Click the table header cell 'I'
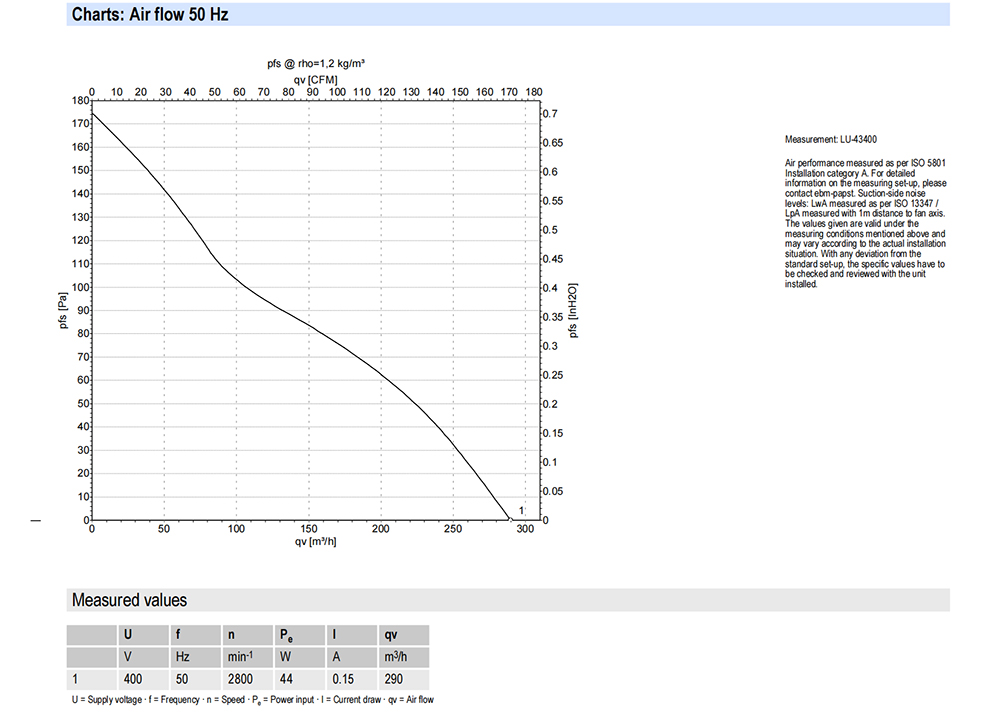The image size is (1000, 727). [x=352, y=635]
